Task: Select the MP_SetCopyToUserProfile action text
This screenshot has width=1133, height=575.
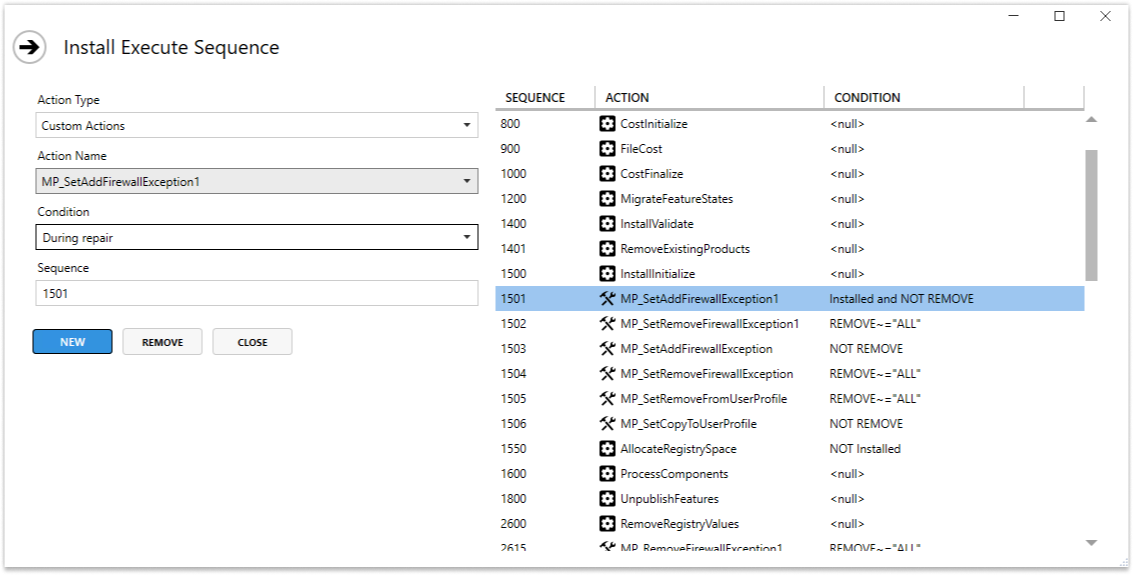Action: tap(689, 423)
